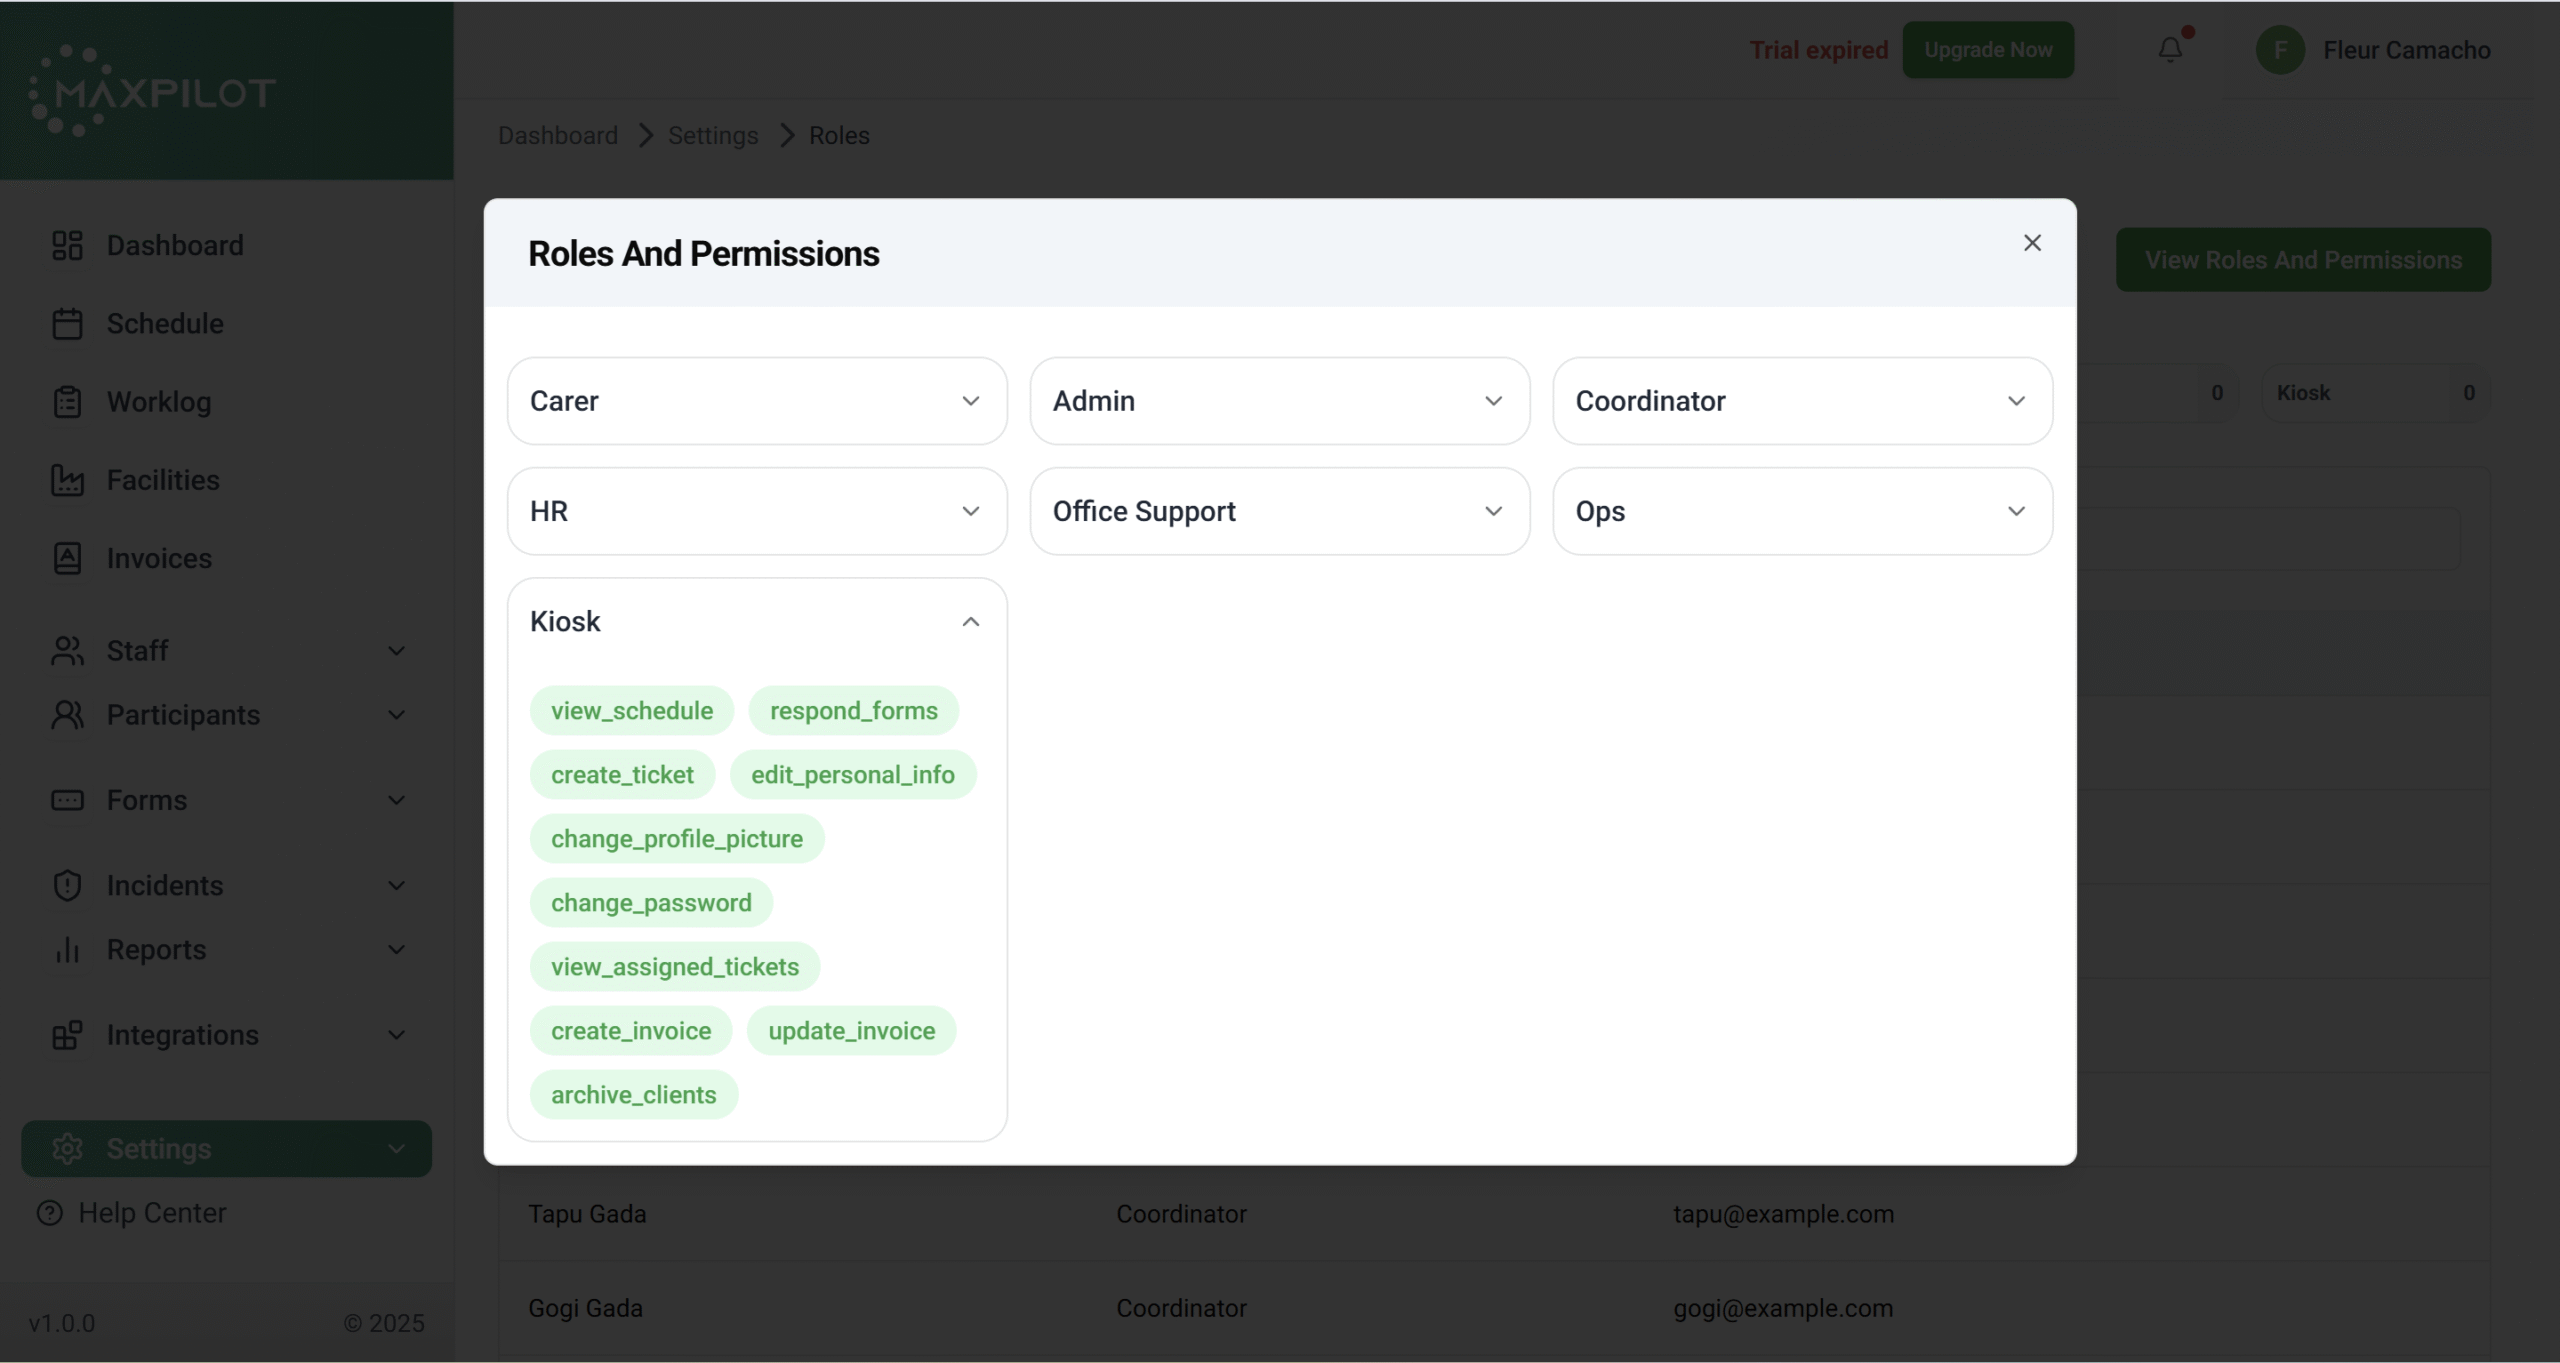2560x1363 pixels.
Task: Click the Dashboard grid icon in sidebar
Action: pyautogui.click(x=67, y=245)
